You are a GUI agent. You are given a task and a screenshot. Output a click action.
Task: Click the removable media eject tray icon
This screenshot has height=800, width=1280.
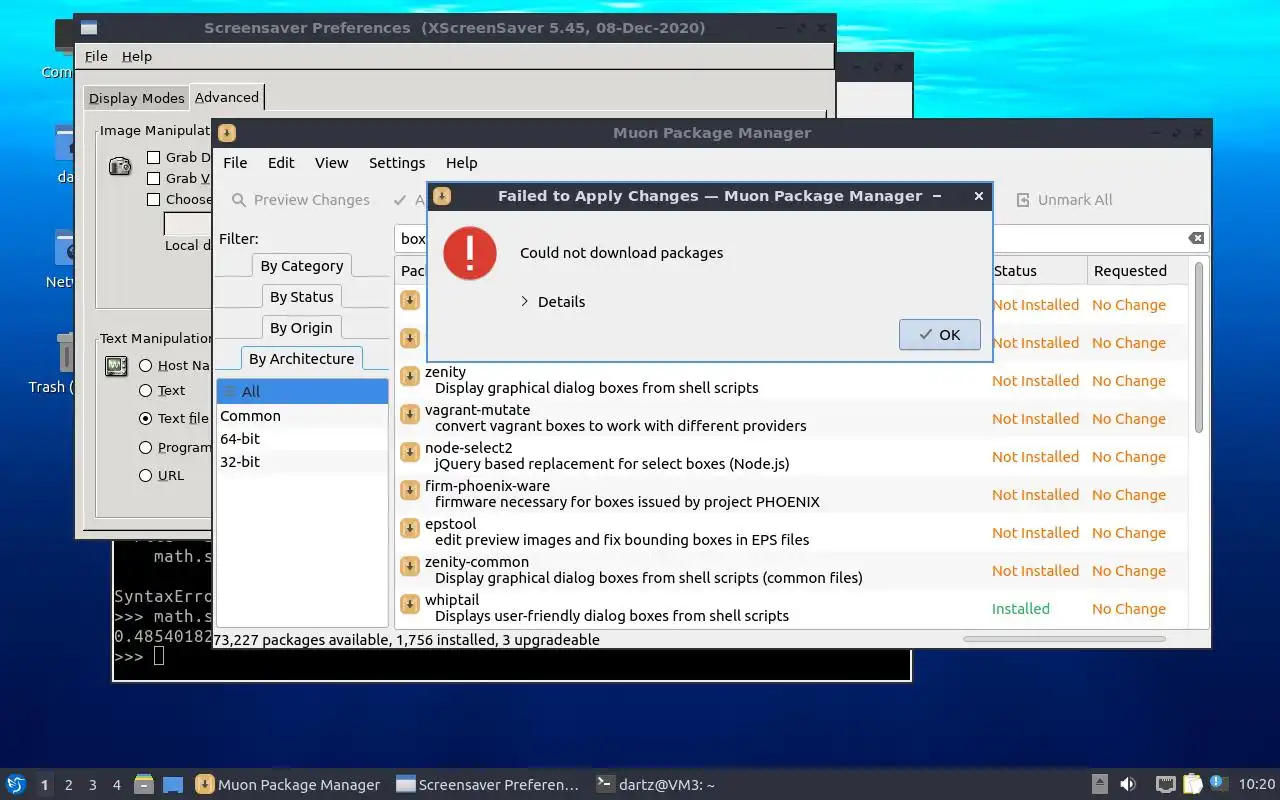[1099, 784]
